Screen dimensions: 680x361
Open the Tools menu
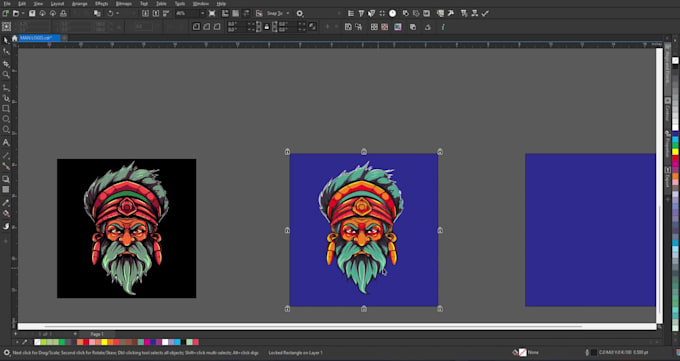click(x=180, y=3)
